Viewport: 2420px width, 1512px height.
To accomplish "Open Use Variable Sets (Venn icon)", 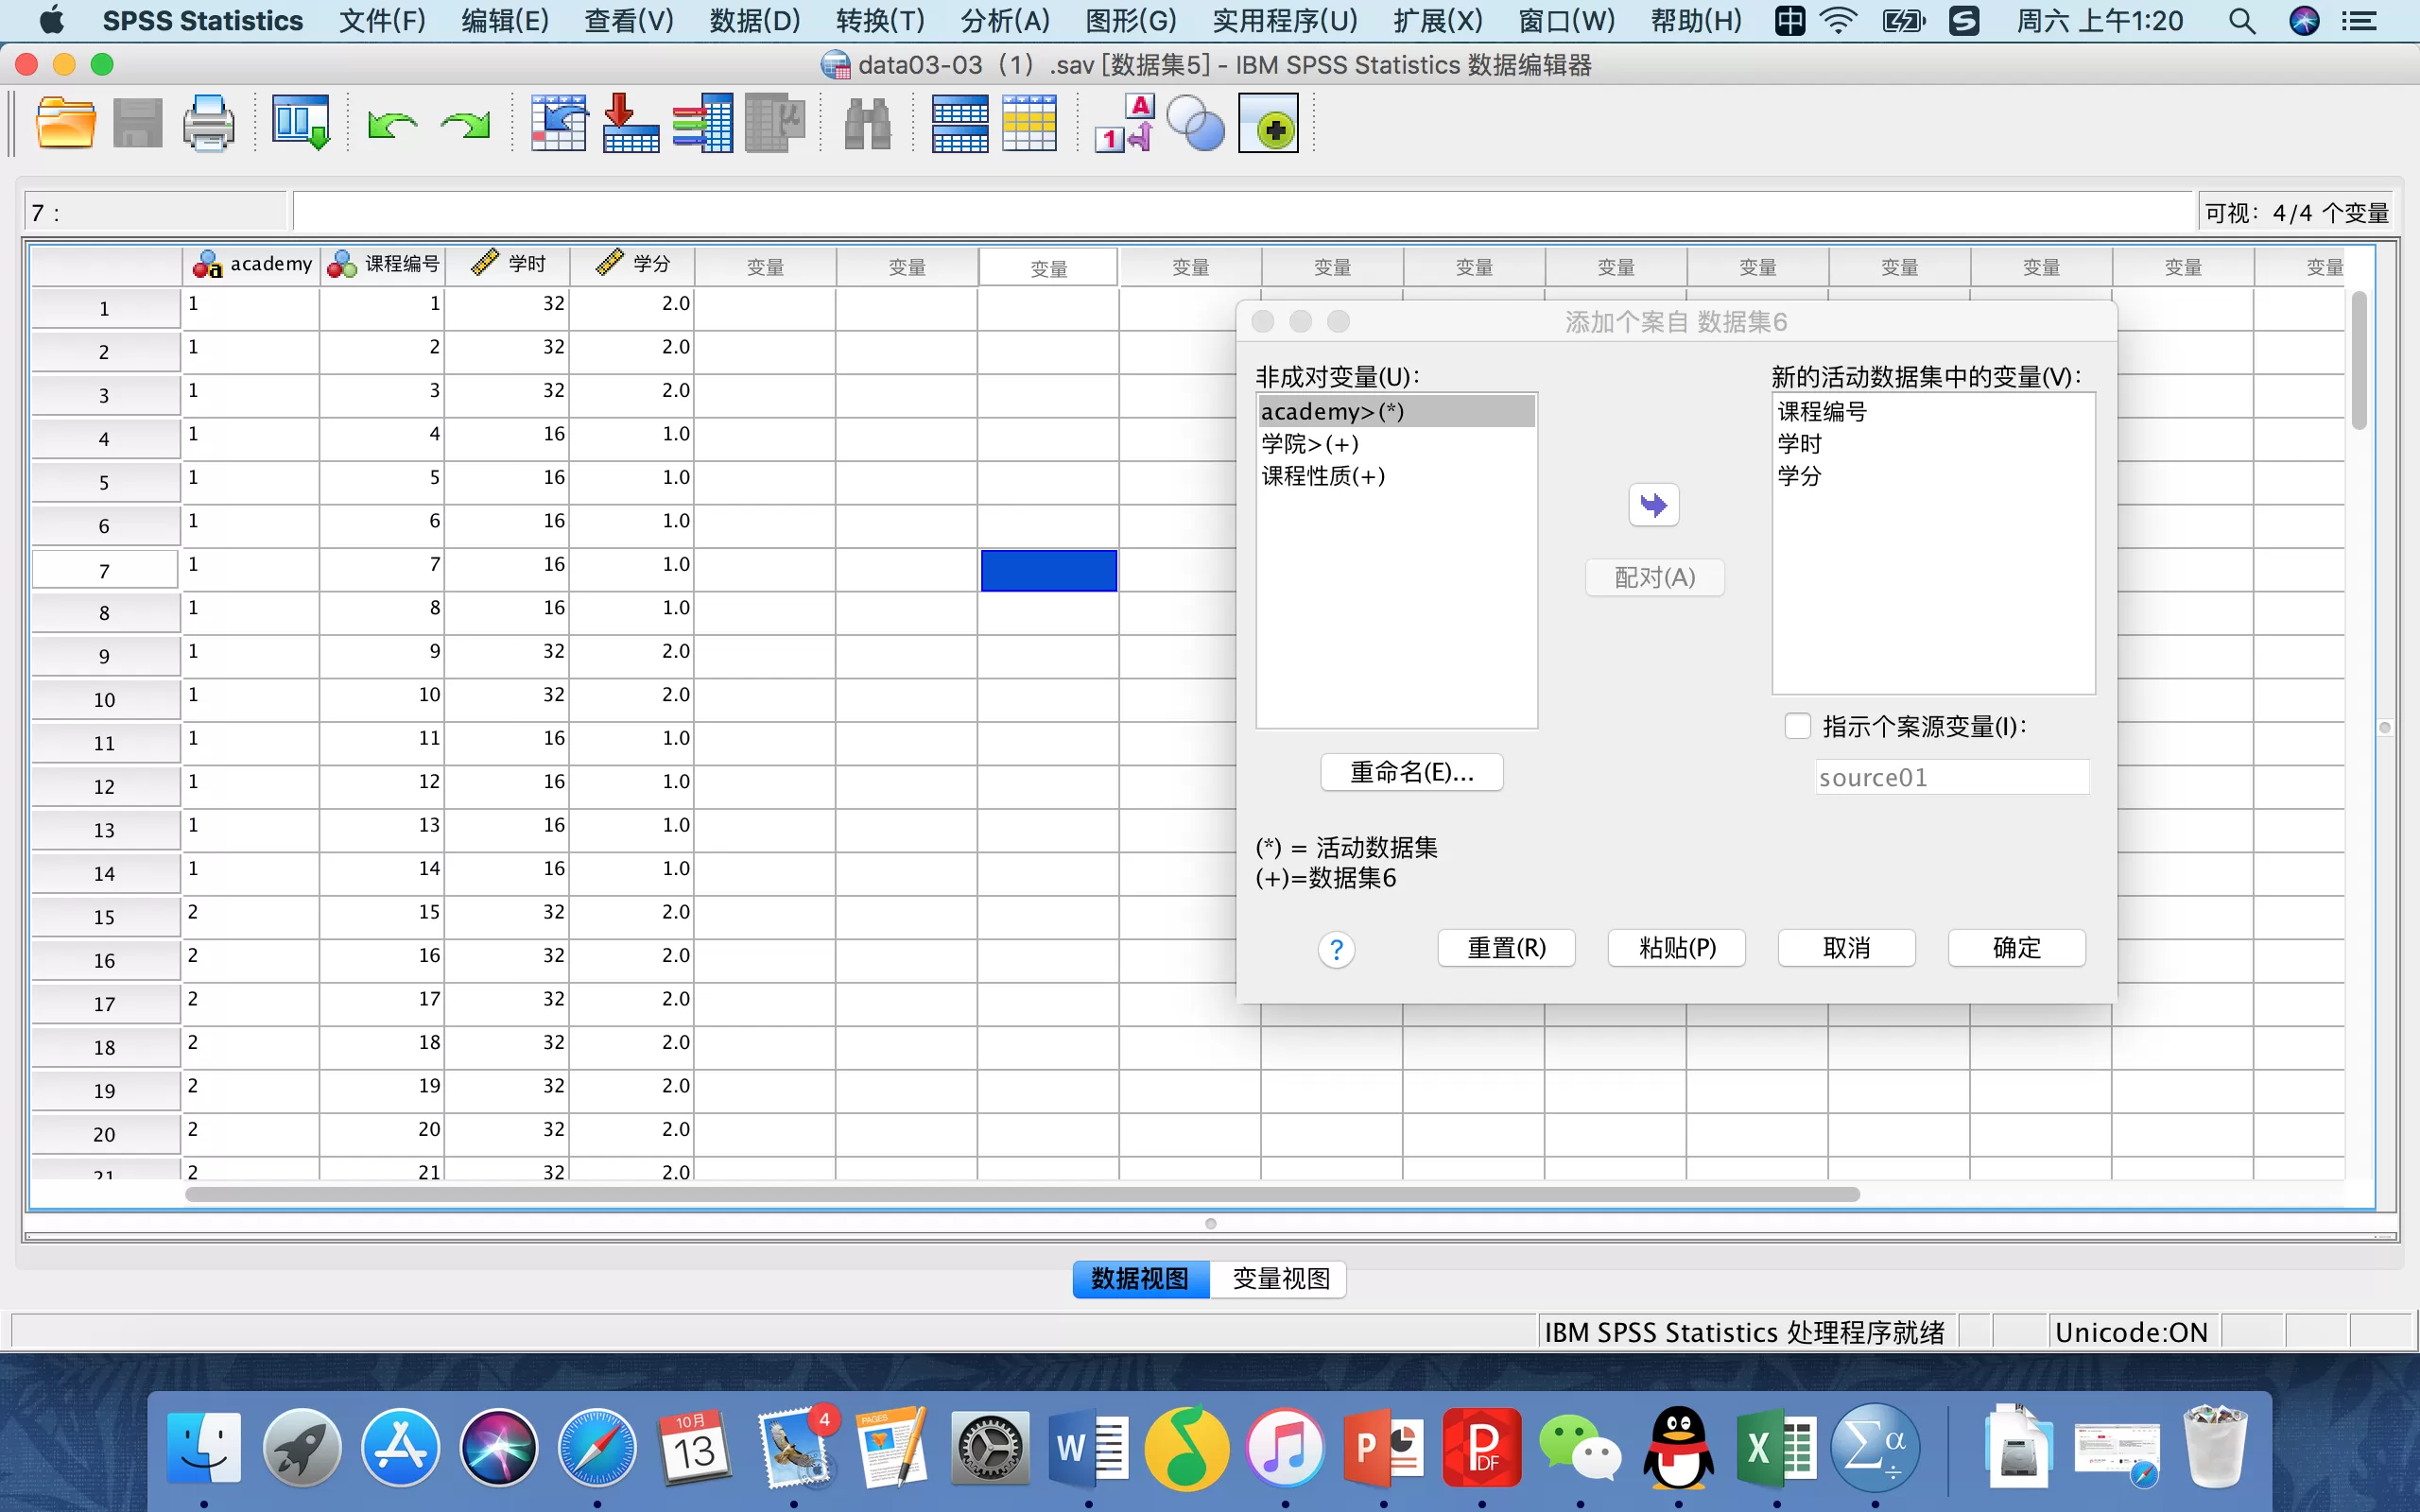I will (1196, 122).
